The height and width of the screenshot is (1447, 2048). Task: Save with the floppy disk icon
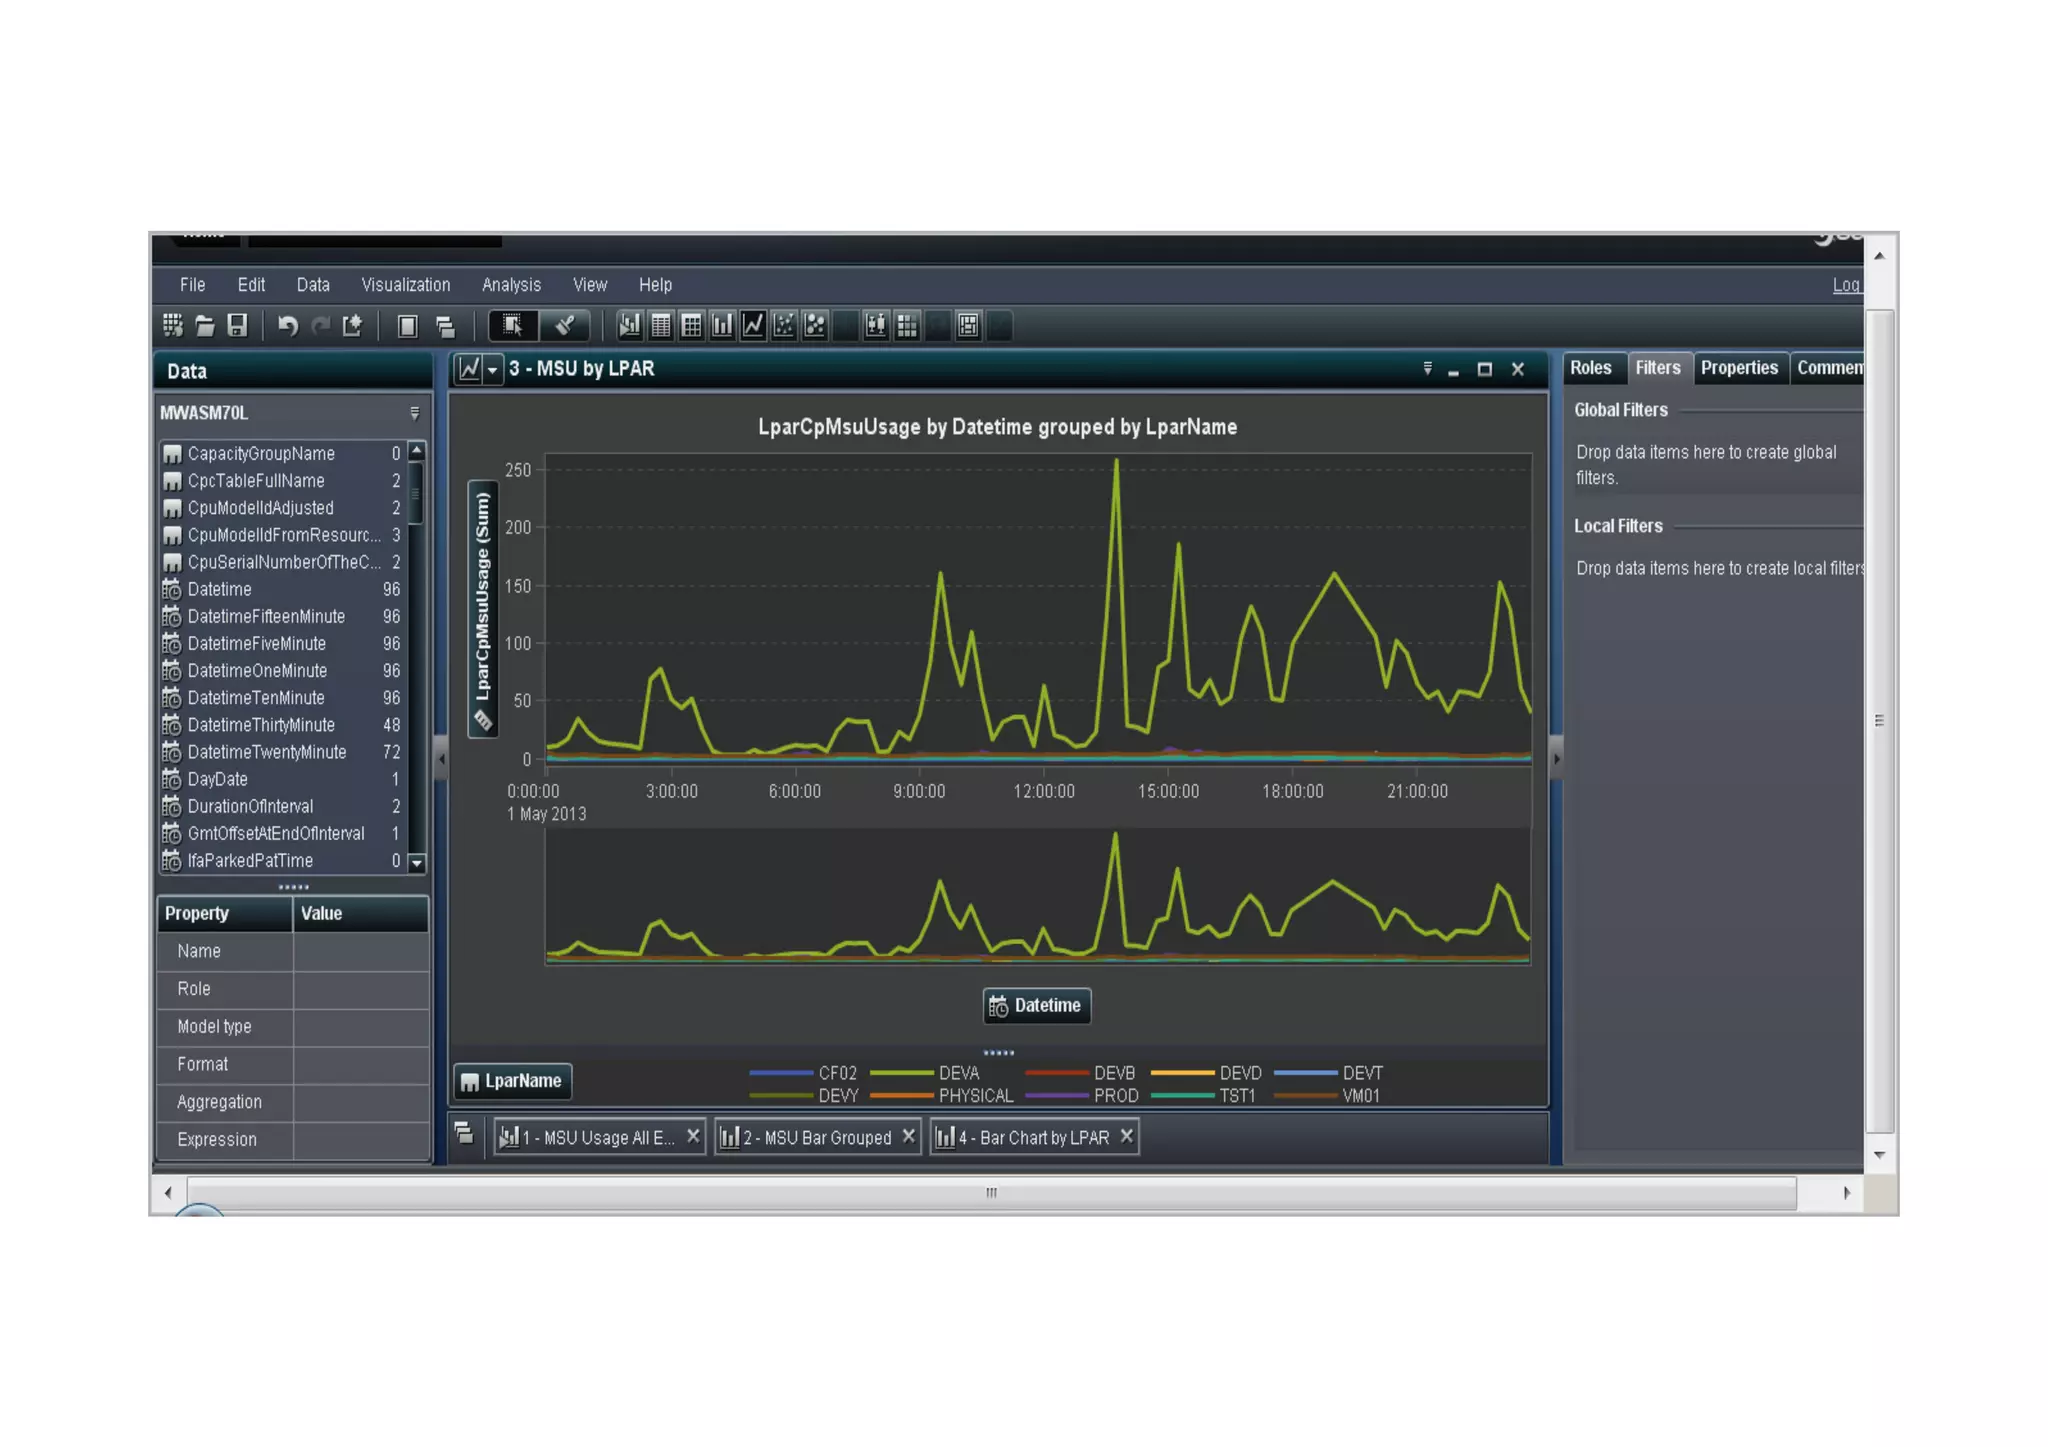[237, 326]
